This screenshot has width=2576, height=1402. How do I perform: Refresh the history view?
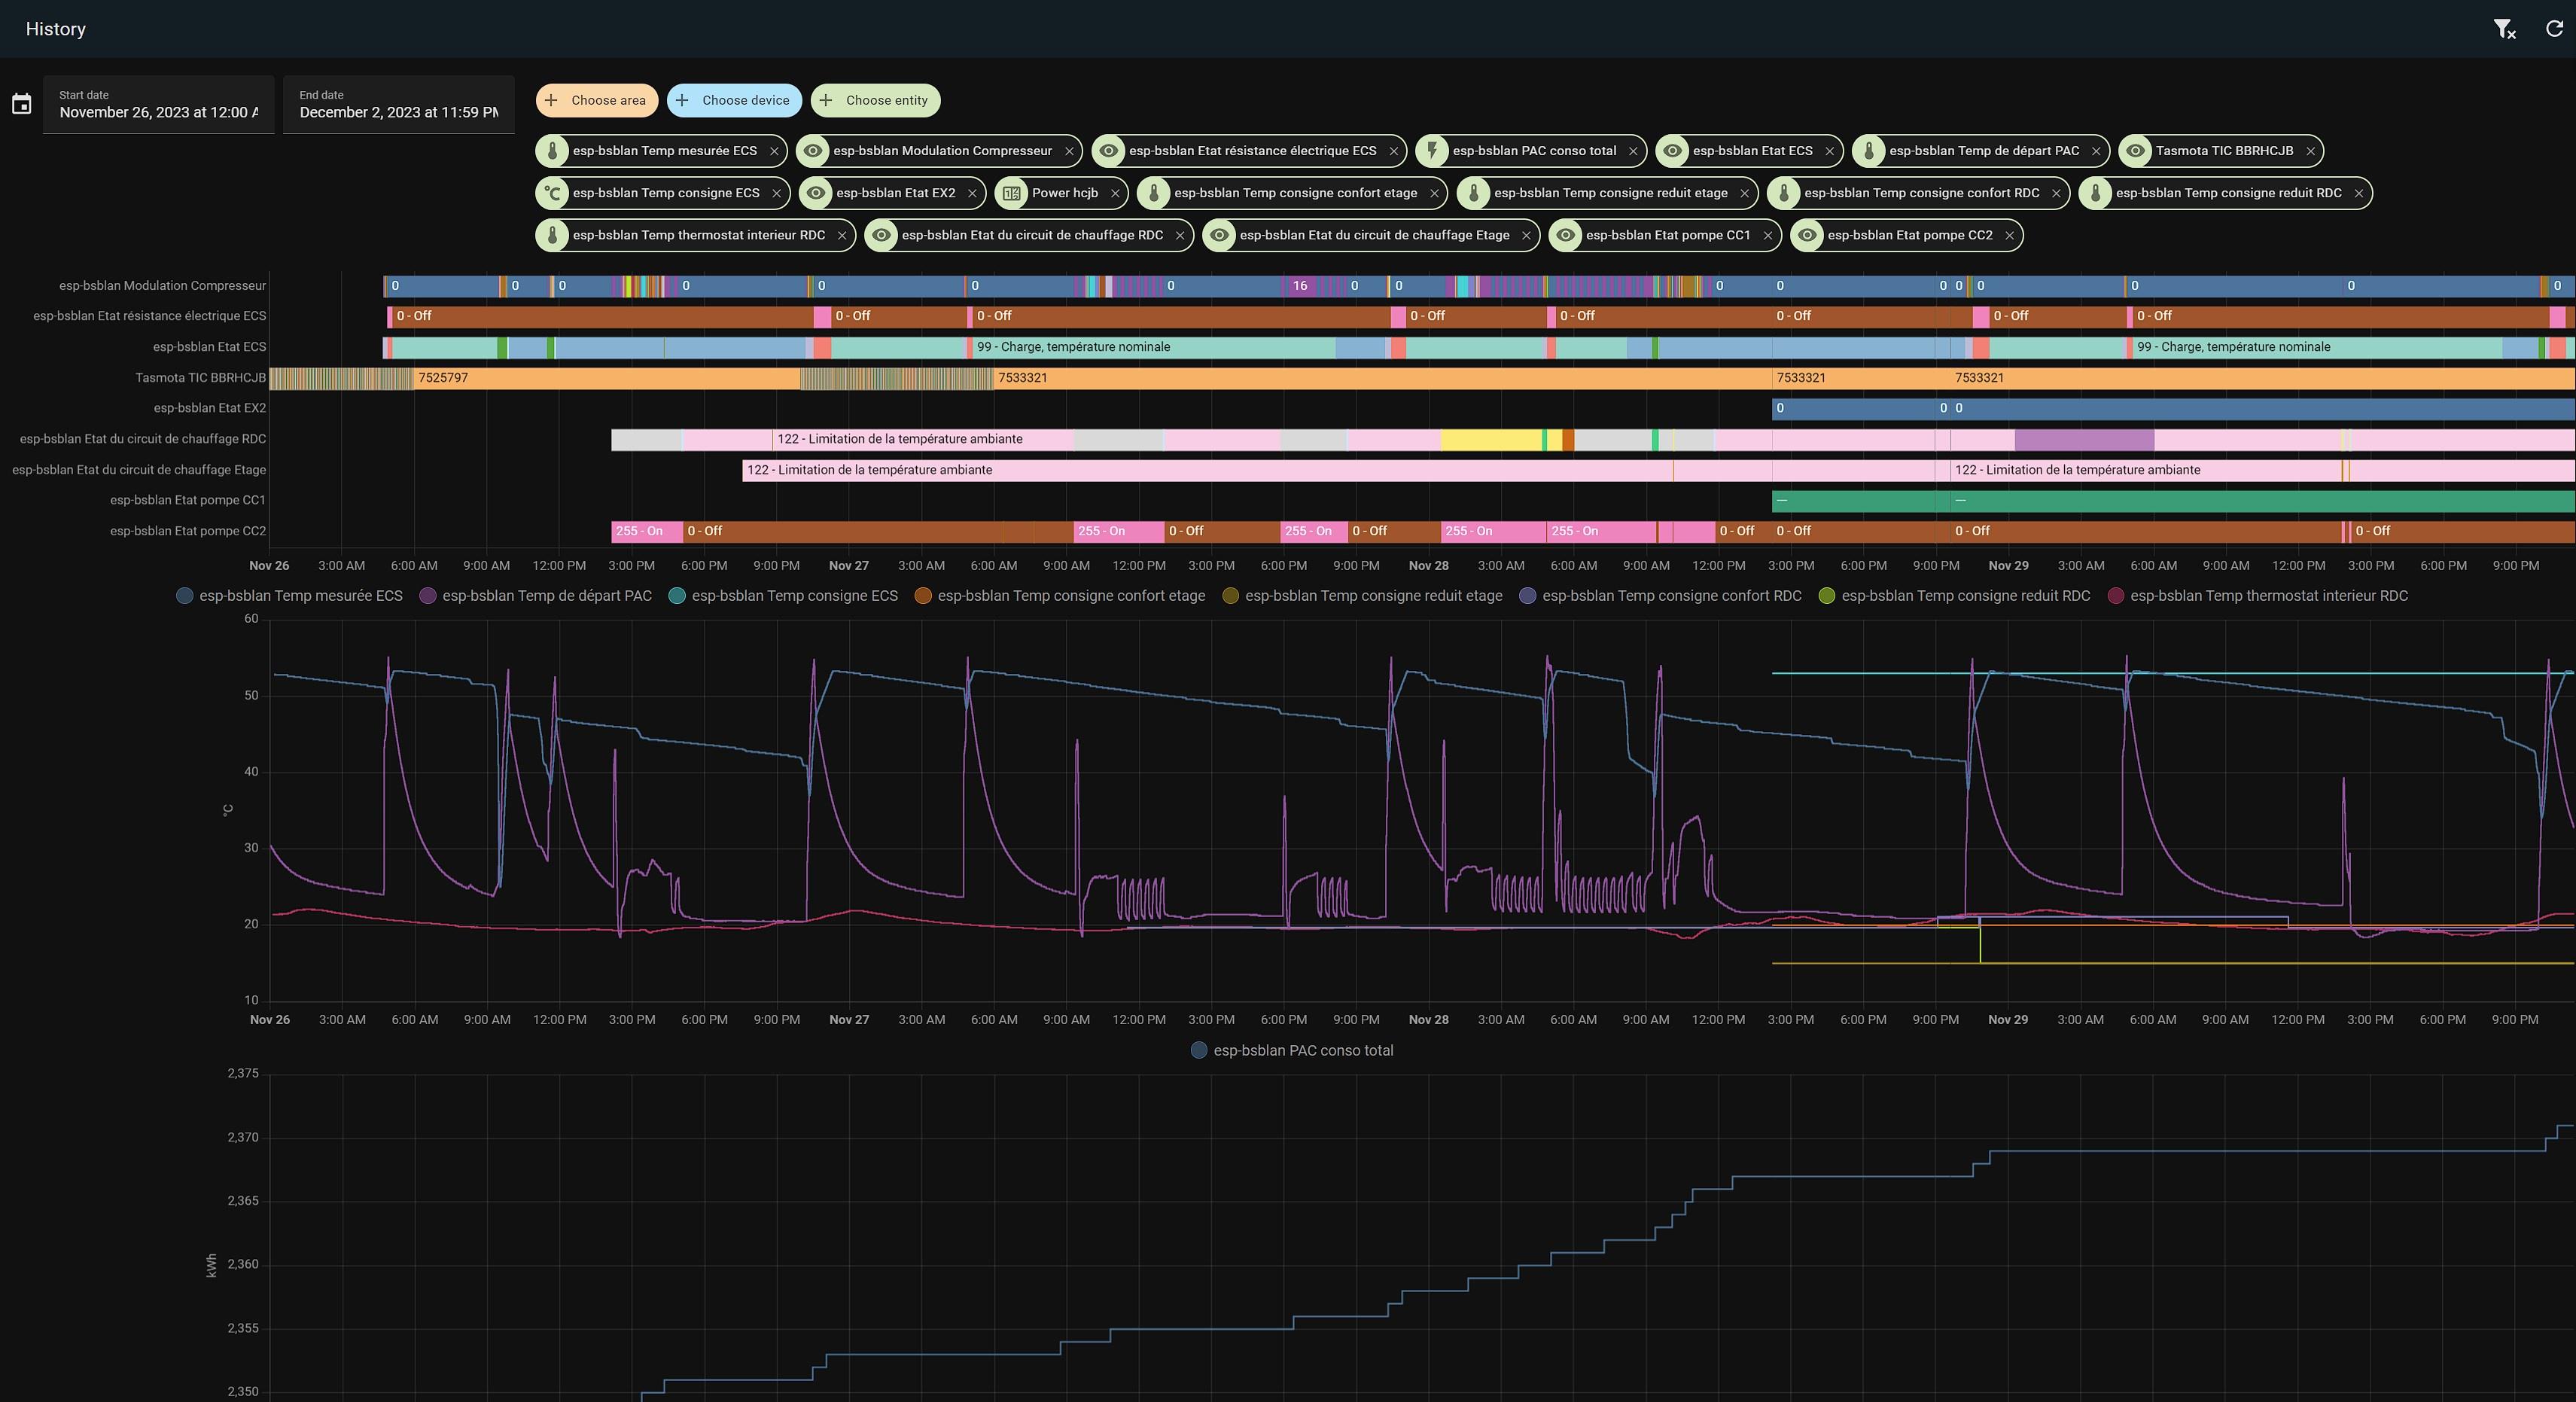[x=2554, y=29]
